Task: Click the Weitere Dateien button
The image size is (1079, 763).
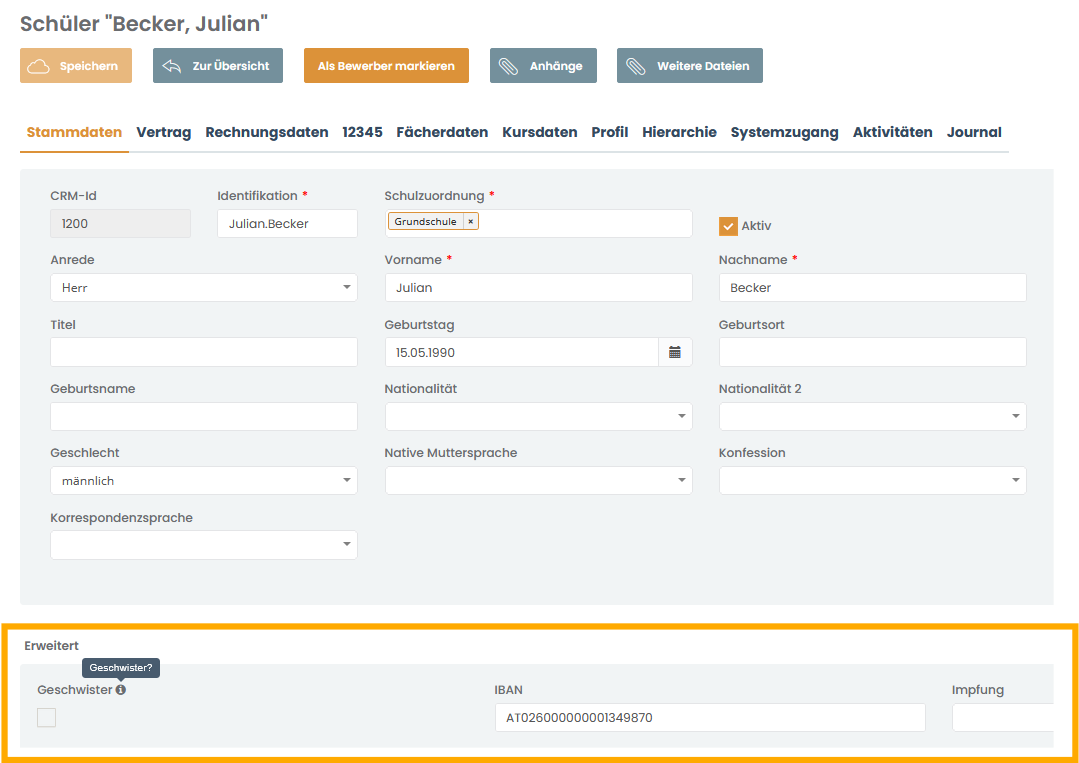Action: [x=690, y=65]
